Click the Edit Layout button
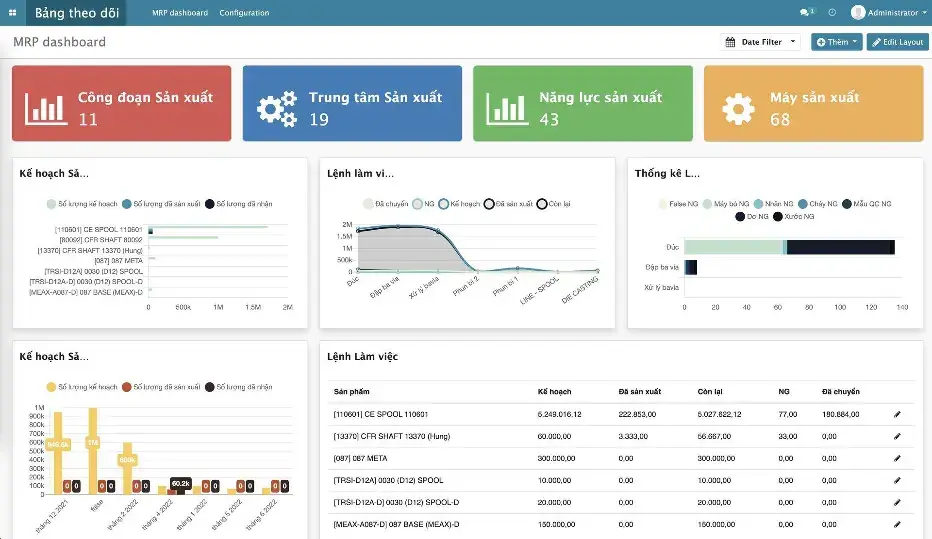 coord(897,42)
